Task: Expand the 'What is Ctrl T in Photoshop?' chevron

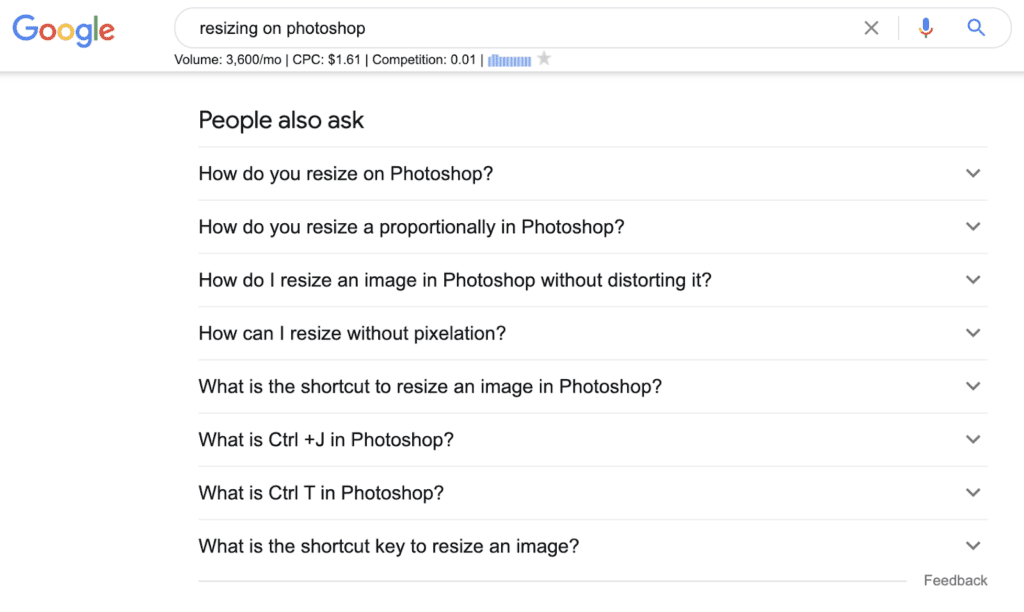Action: click(973, 493)
